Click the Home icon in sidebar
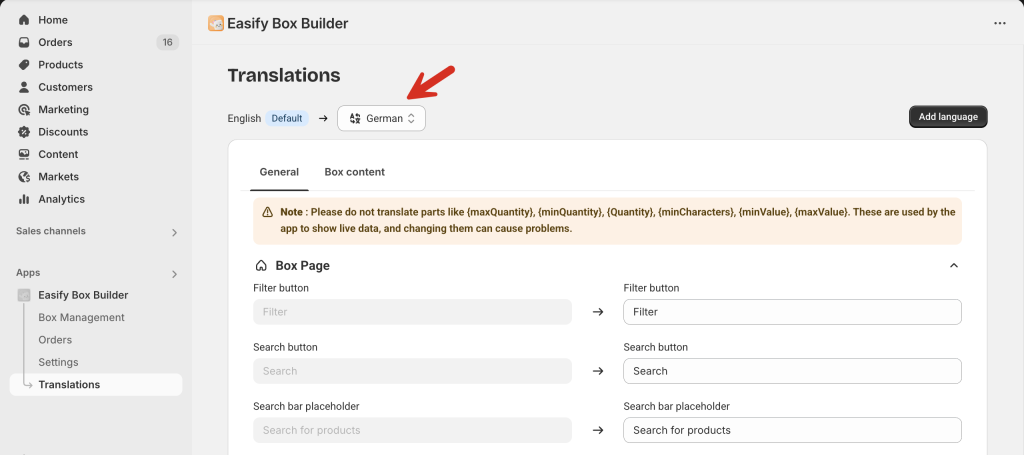This screenshot has width=1024, height=455. click(x=24, y=20)
